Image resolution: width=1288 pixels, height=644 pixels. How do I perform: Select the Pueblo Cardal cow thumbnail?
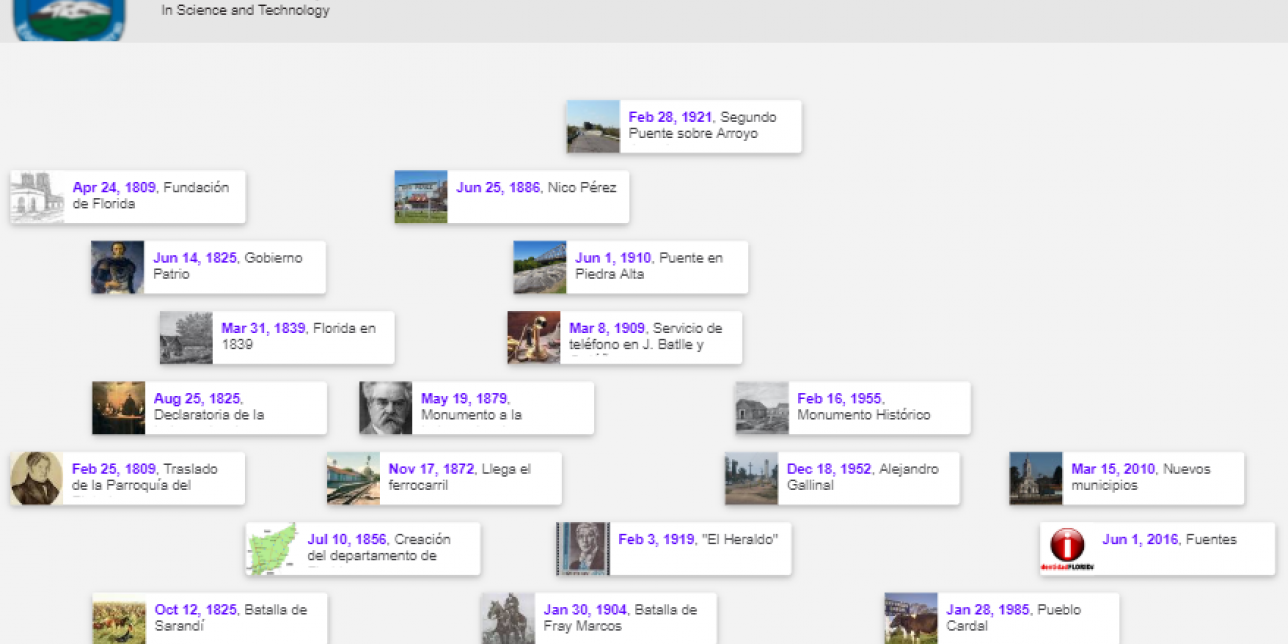click(x=911, y=618)
